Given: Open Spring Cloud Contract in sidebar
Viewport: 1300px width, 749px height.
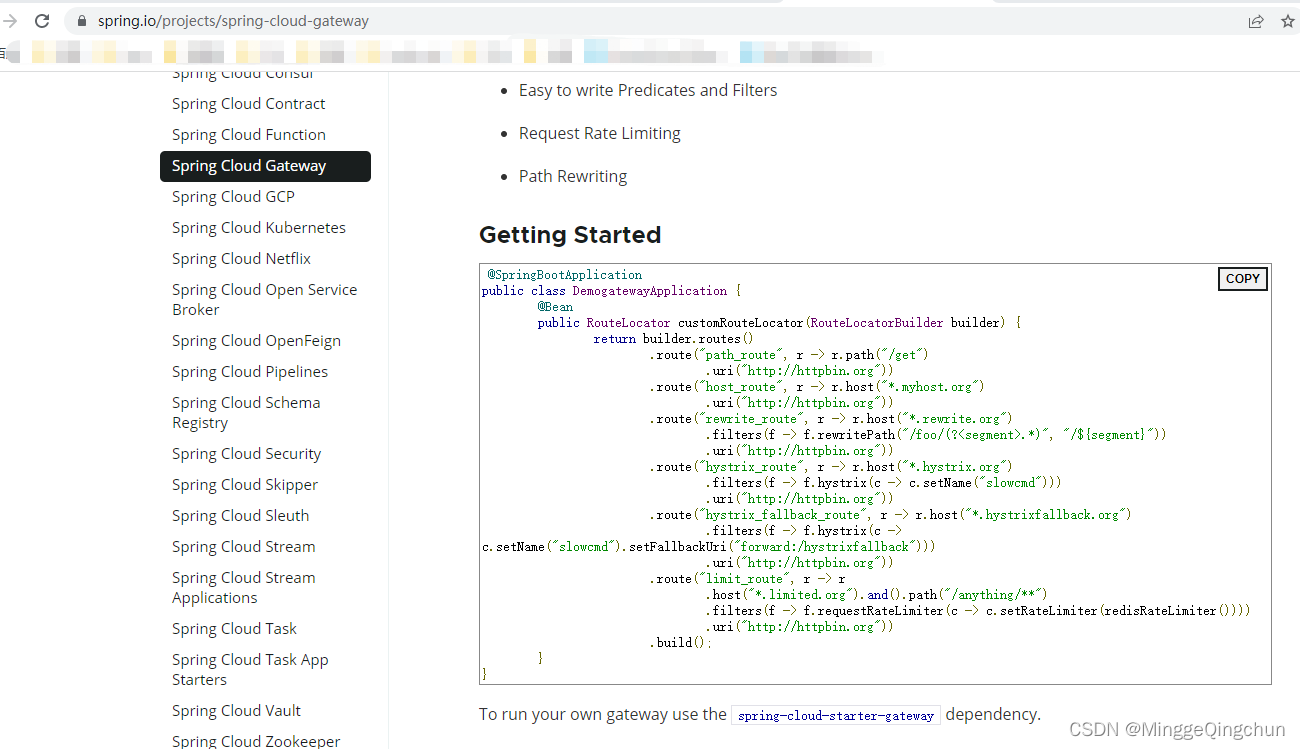Looking at the screenshot, I should click(x=249, y=104).
